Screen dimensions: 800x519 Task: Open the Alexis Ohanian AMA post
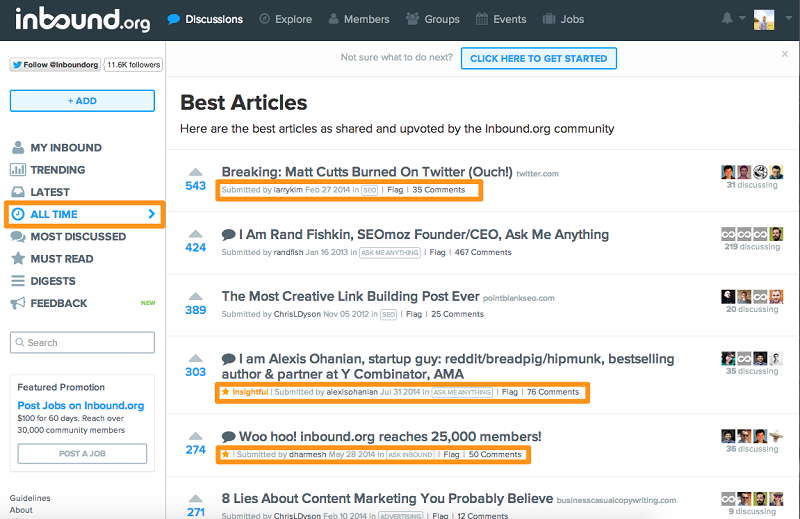click(x=448, y=366)
